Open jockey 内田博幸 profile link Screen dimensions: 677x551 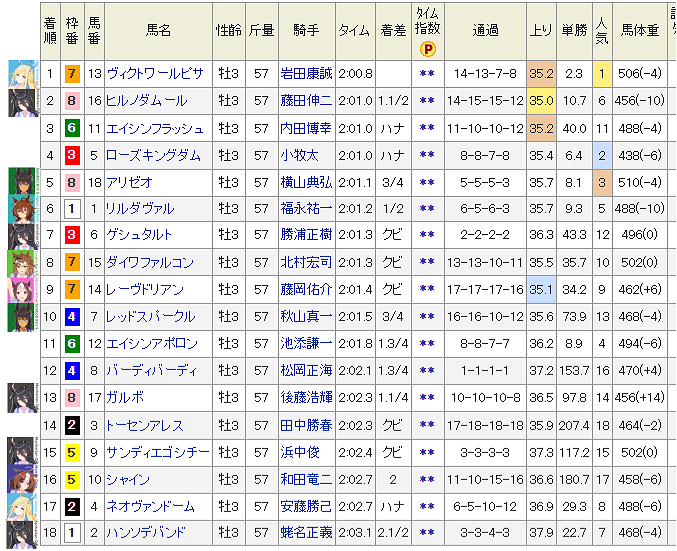click(x=307, y=129)
